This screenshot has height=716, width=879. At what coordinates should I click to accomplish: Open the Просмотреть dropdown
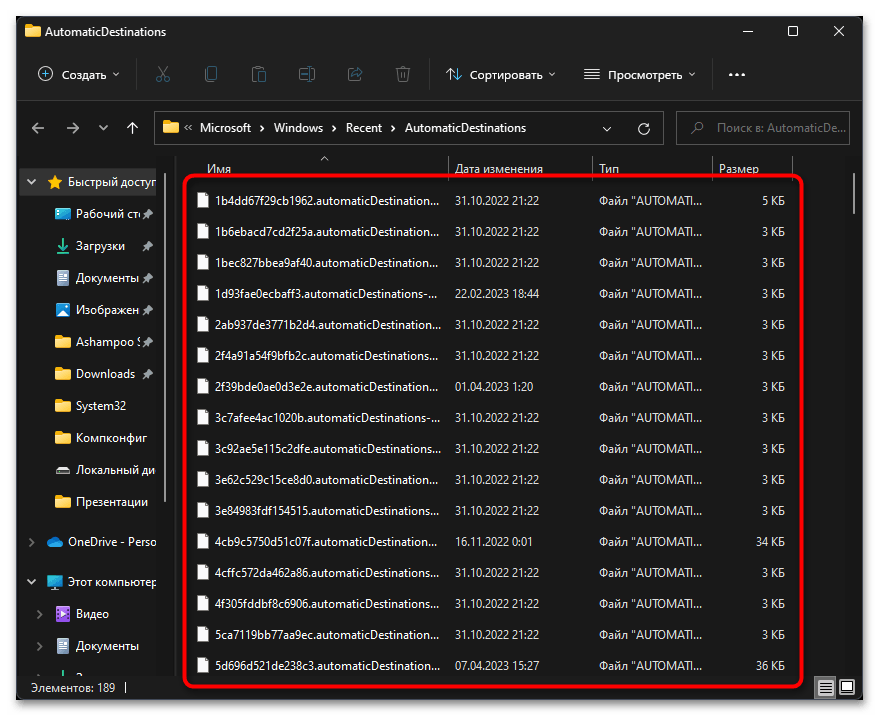click(640, 75)
